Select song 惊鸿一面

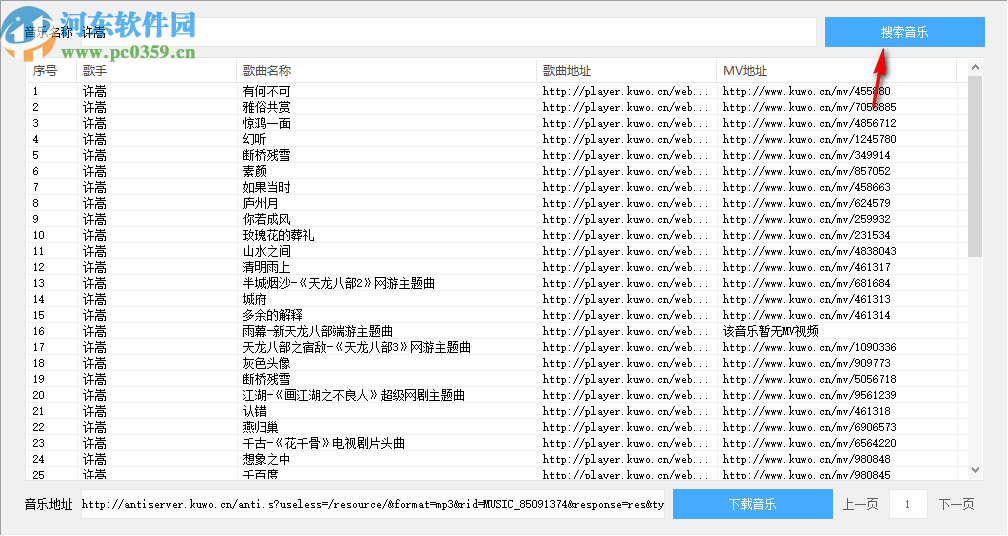(x=267, y=123)
